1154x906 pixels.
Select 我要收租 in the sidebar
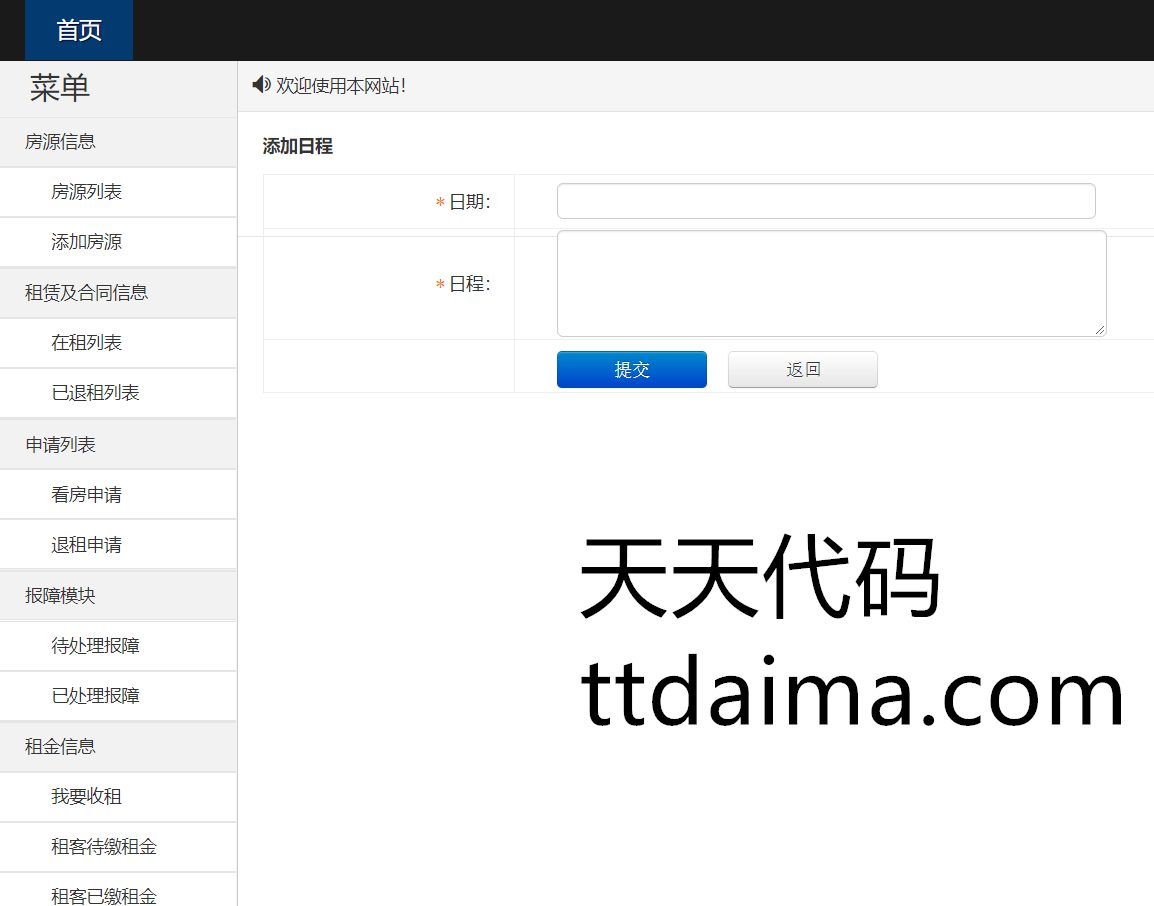coord(87,797)
